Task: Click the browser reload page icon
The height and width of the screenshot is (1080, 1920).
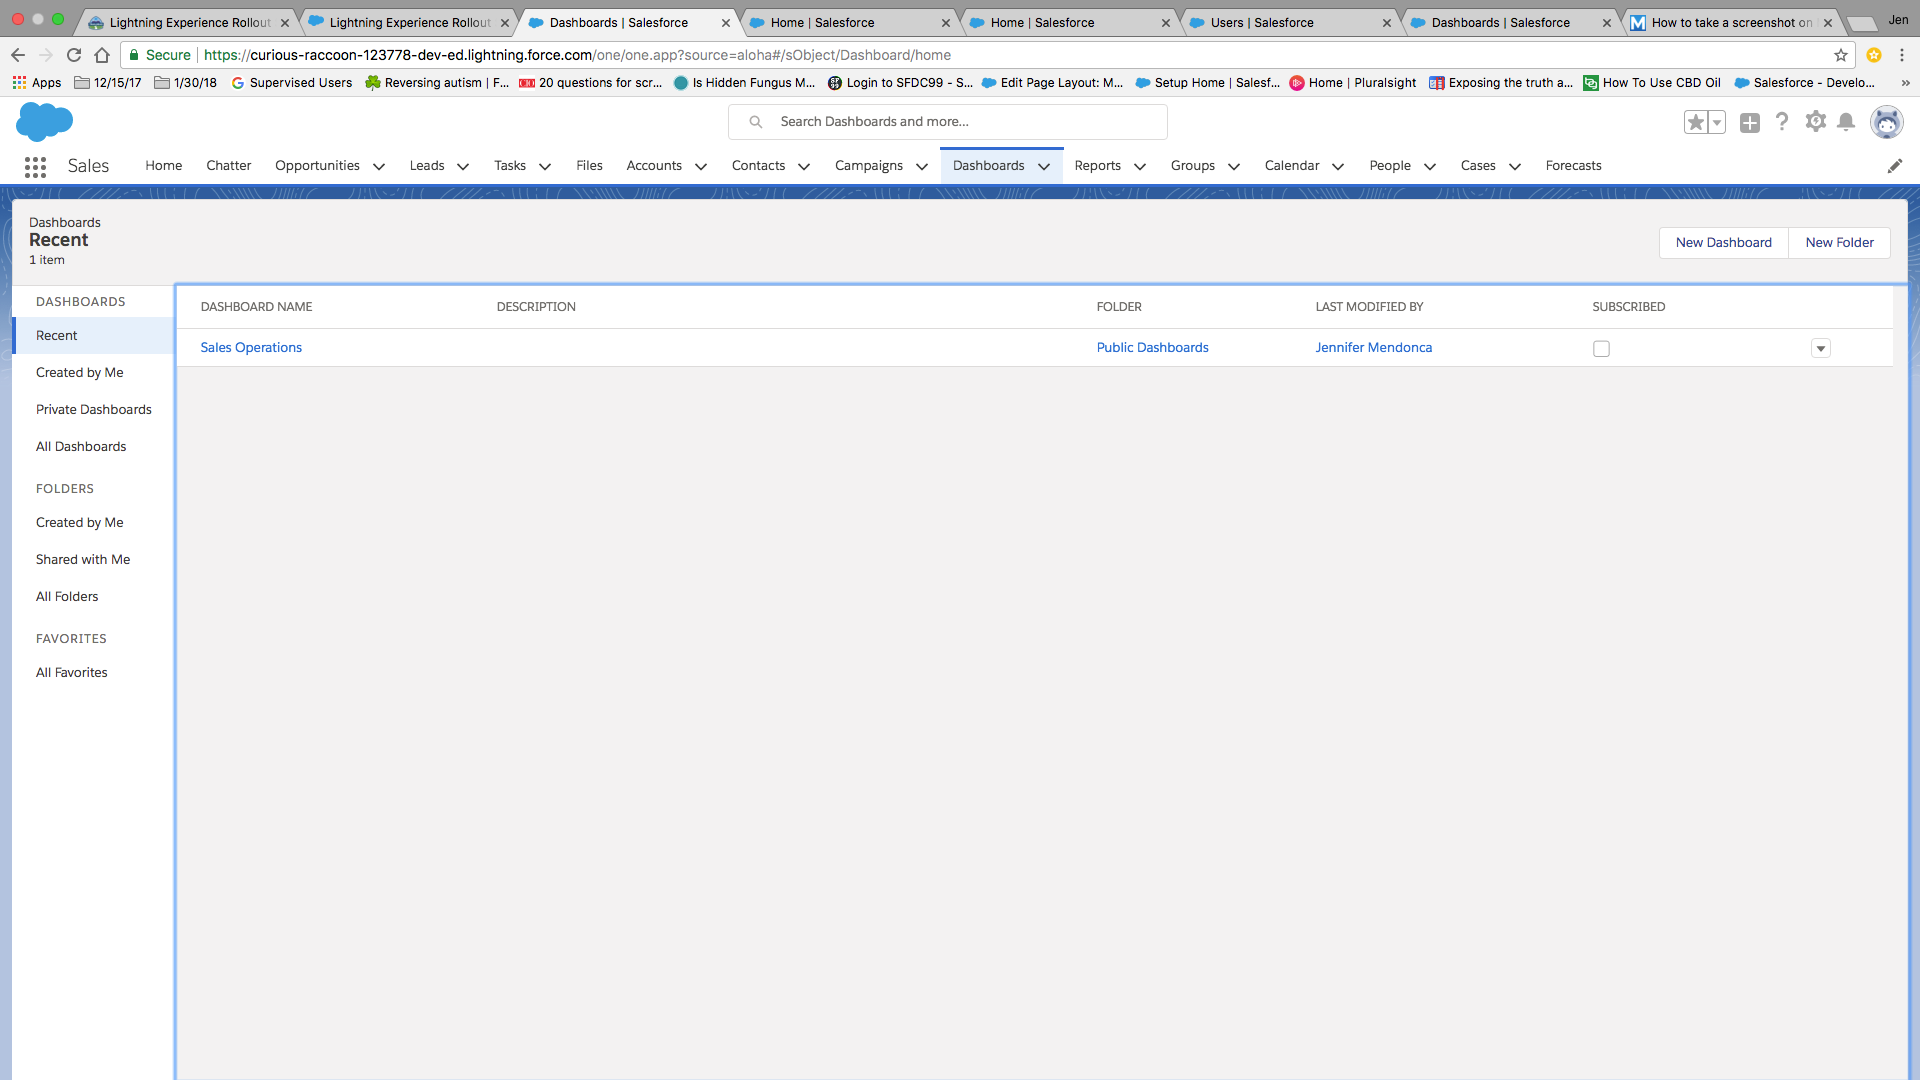Action: click(x=74, y=55)
